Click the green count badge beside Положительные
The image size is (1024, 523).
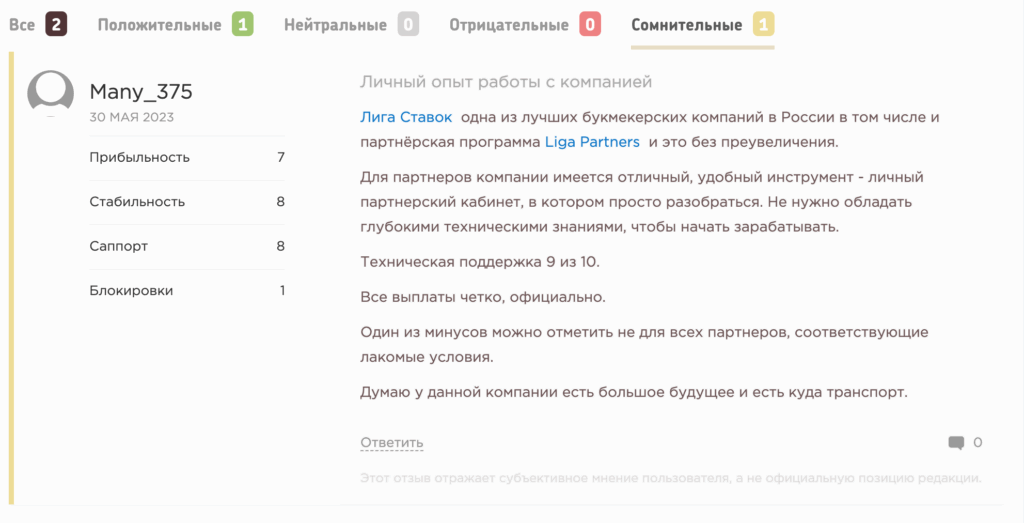pyautogui.click(x=242, y=24)
